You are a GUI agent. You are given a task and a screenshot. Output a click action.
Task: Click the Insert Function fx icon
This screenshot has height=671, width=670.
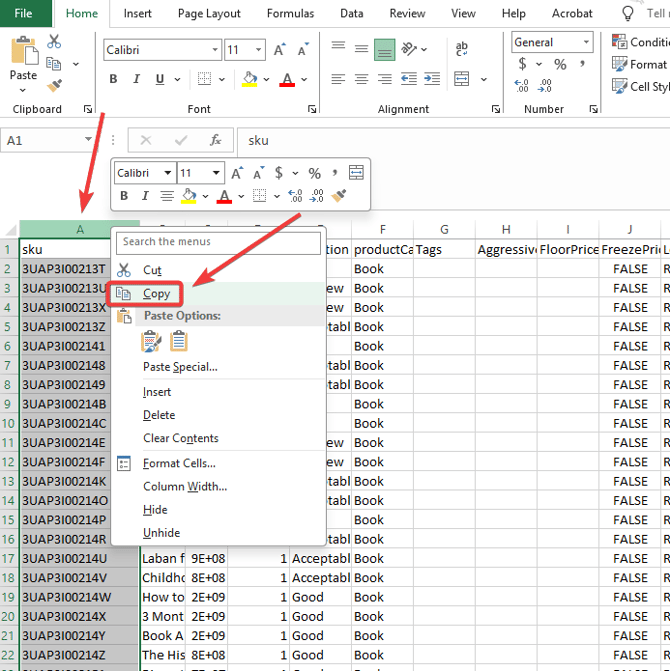tap(215, 141)
